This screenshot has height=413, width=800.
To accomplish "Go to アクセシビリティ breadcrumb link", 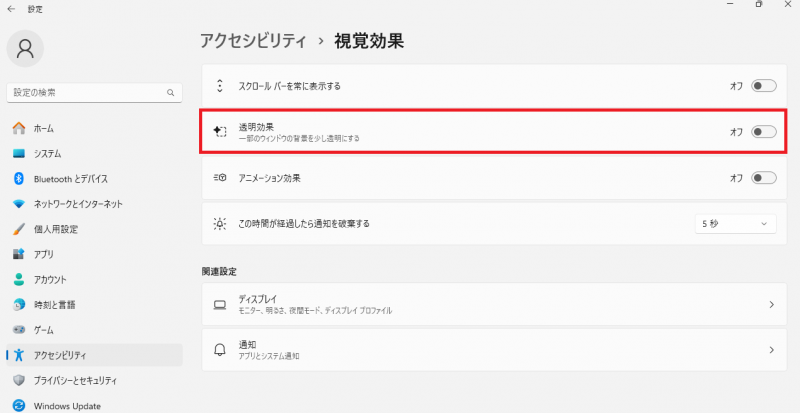I will point(251,41).
